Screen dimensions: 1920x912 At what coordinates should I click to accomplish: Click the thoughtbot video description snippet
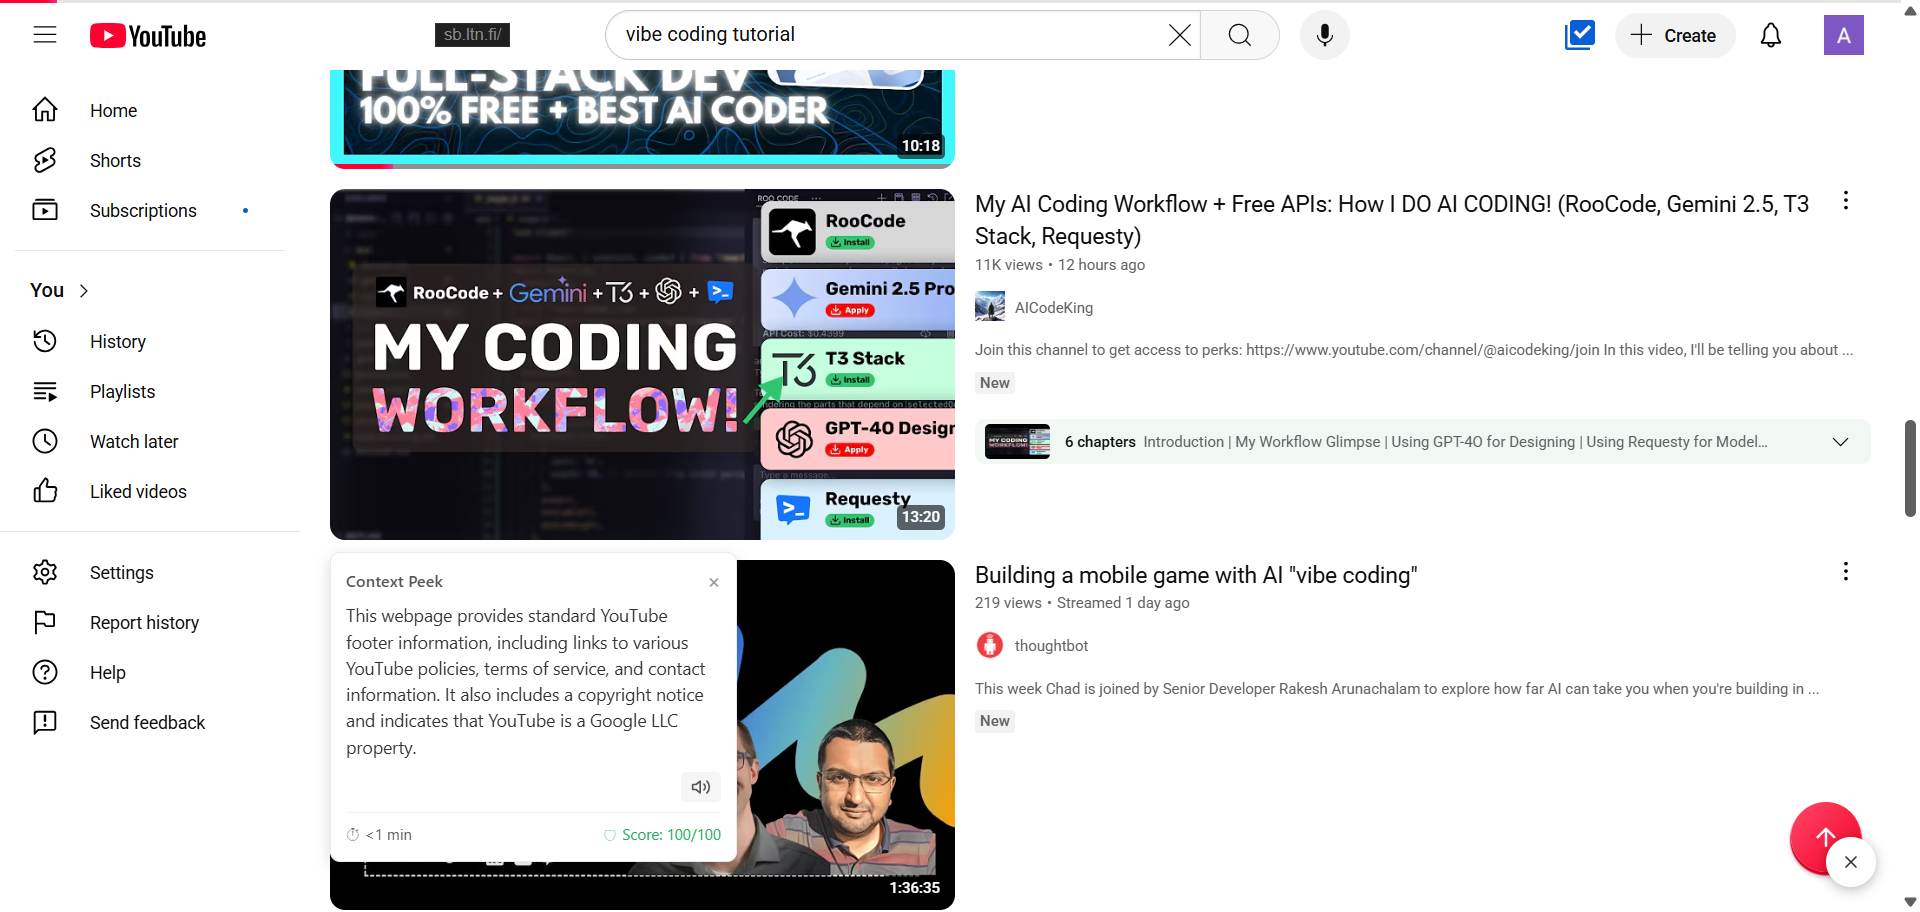point(1397,689)
